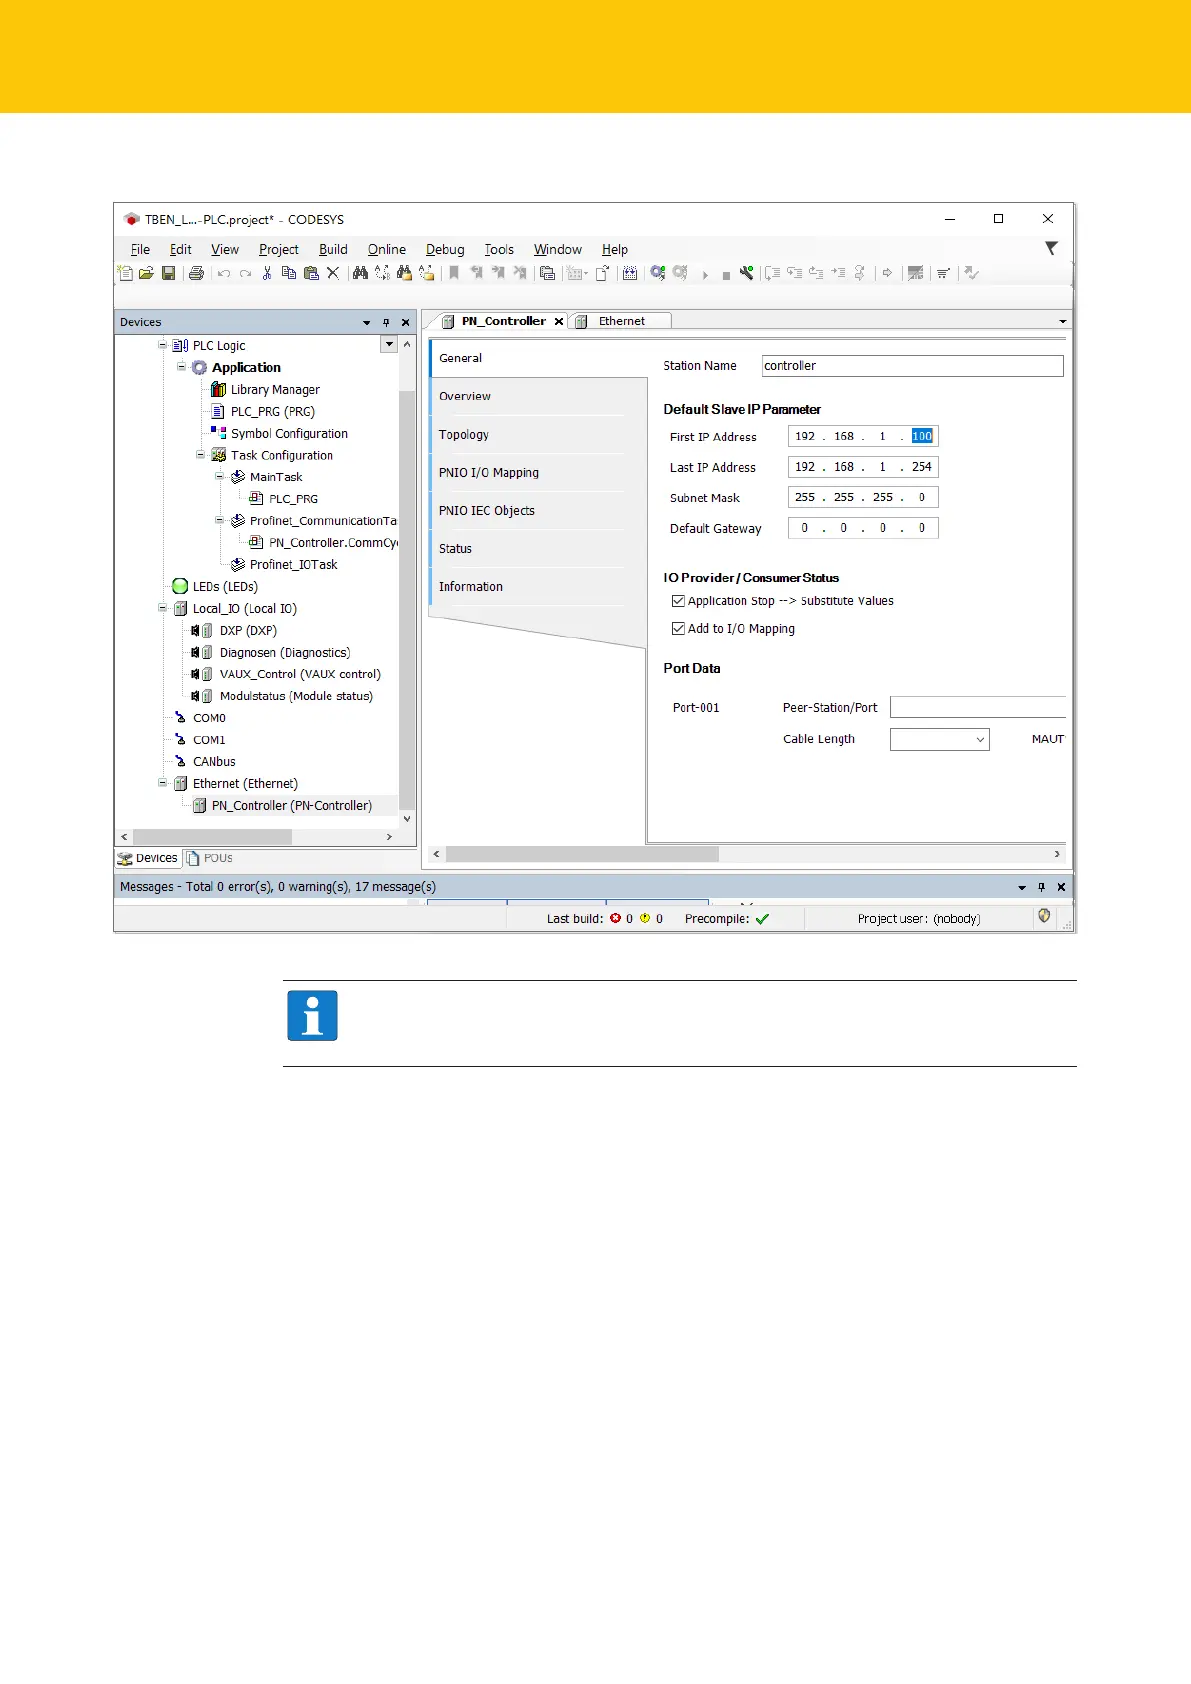The image size is (1191, 1684).
Task: Click the Paste clipboard icon
Action: [x=311, y=273]
